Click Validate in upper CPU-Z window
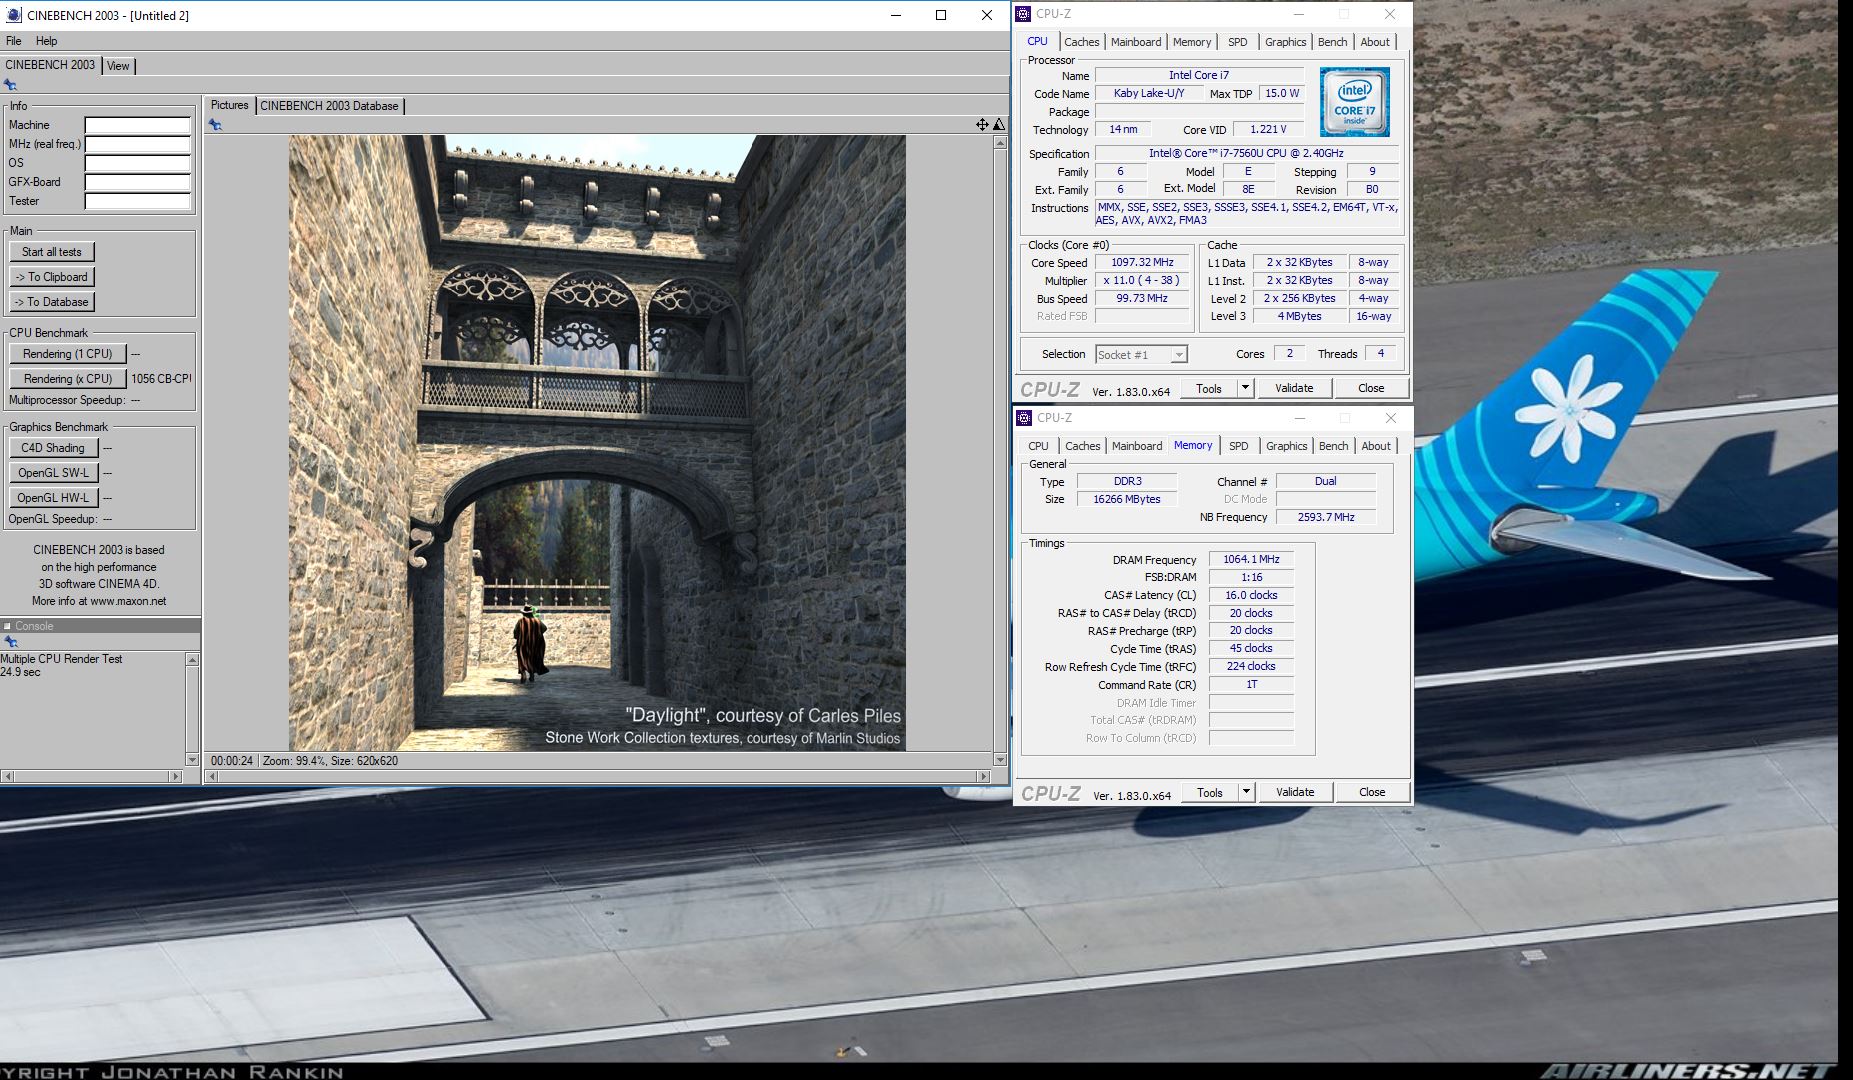The image size is (1853, 1080). [1294, 388]
